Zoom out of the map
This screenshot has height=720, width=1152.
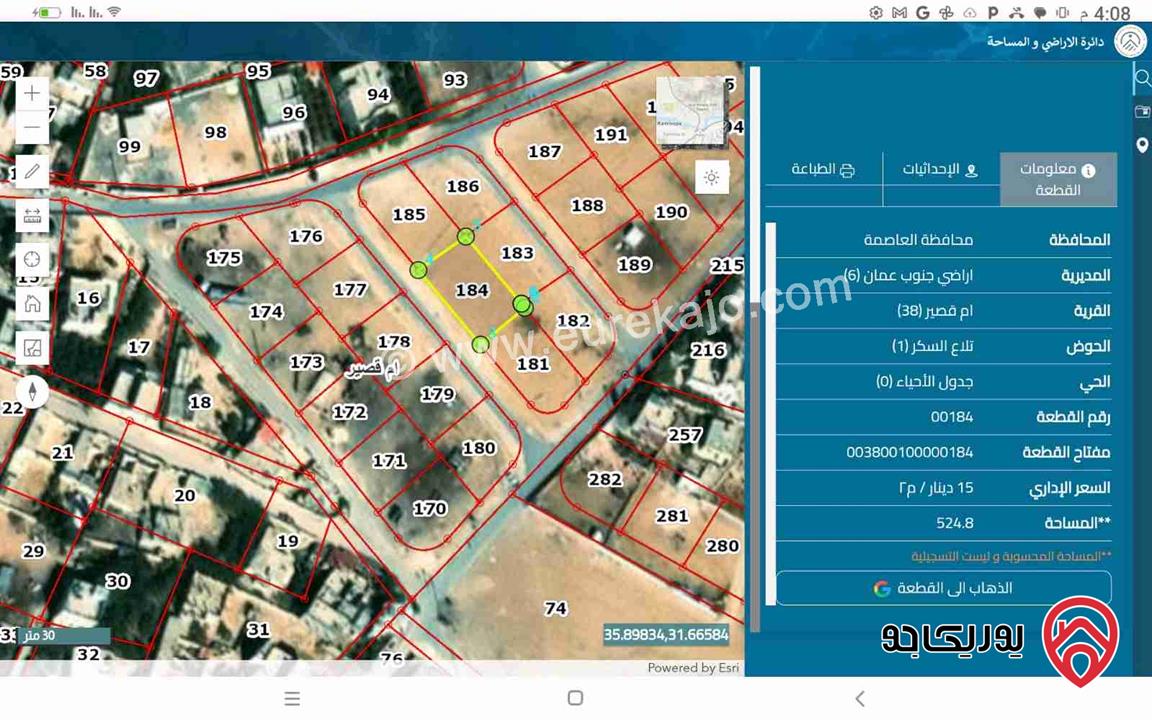coord(32,128)
